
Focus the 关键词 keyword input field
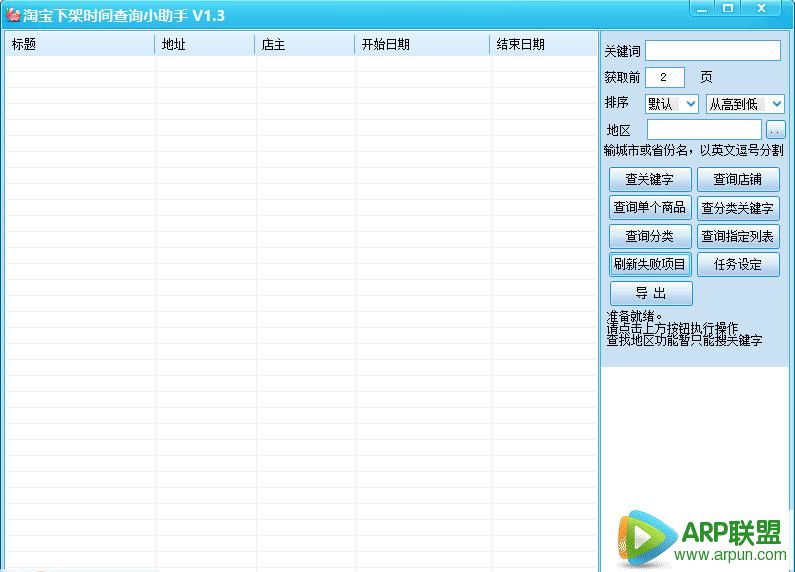point(712,51)
